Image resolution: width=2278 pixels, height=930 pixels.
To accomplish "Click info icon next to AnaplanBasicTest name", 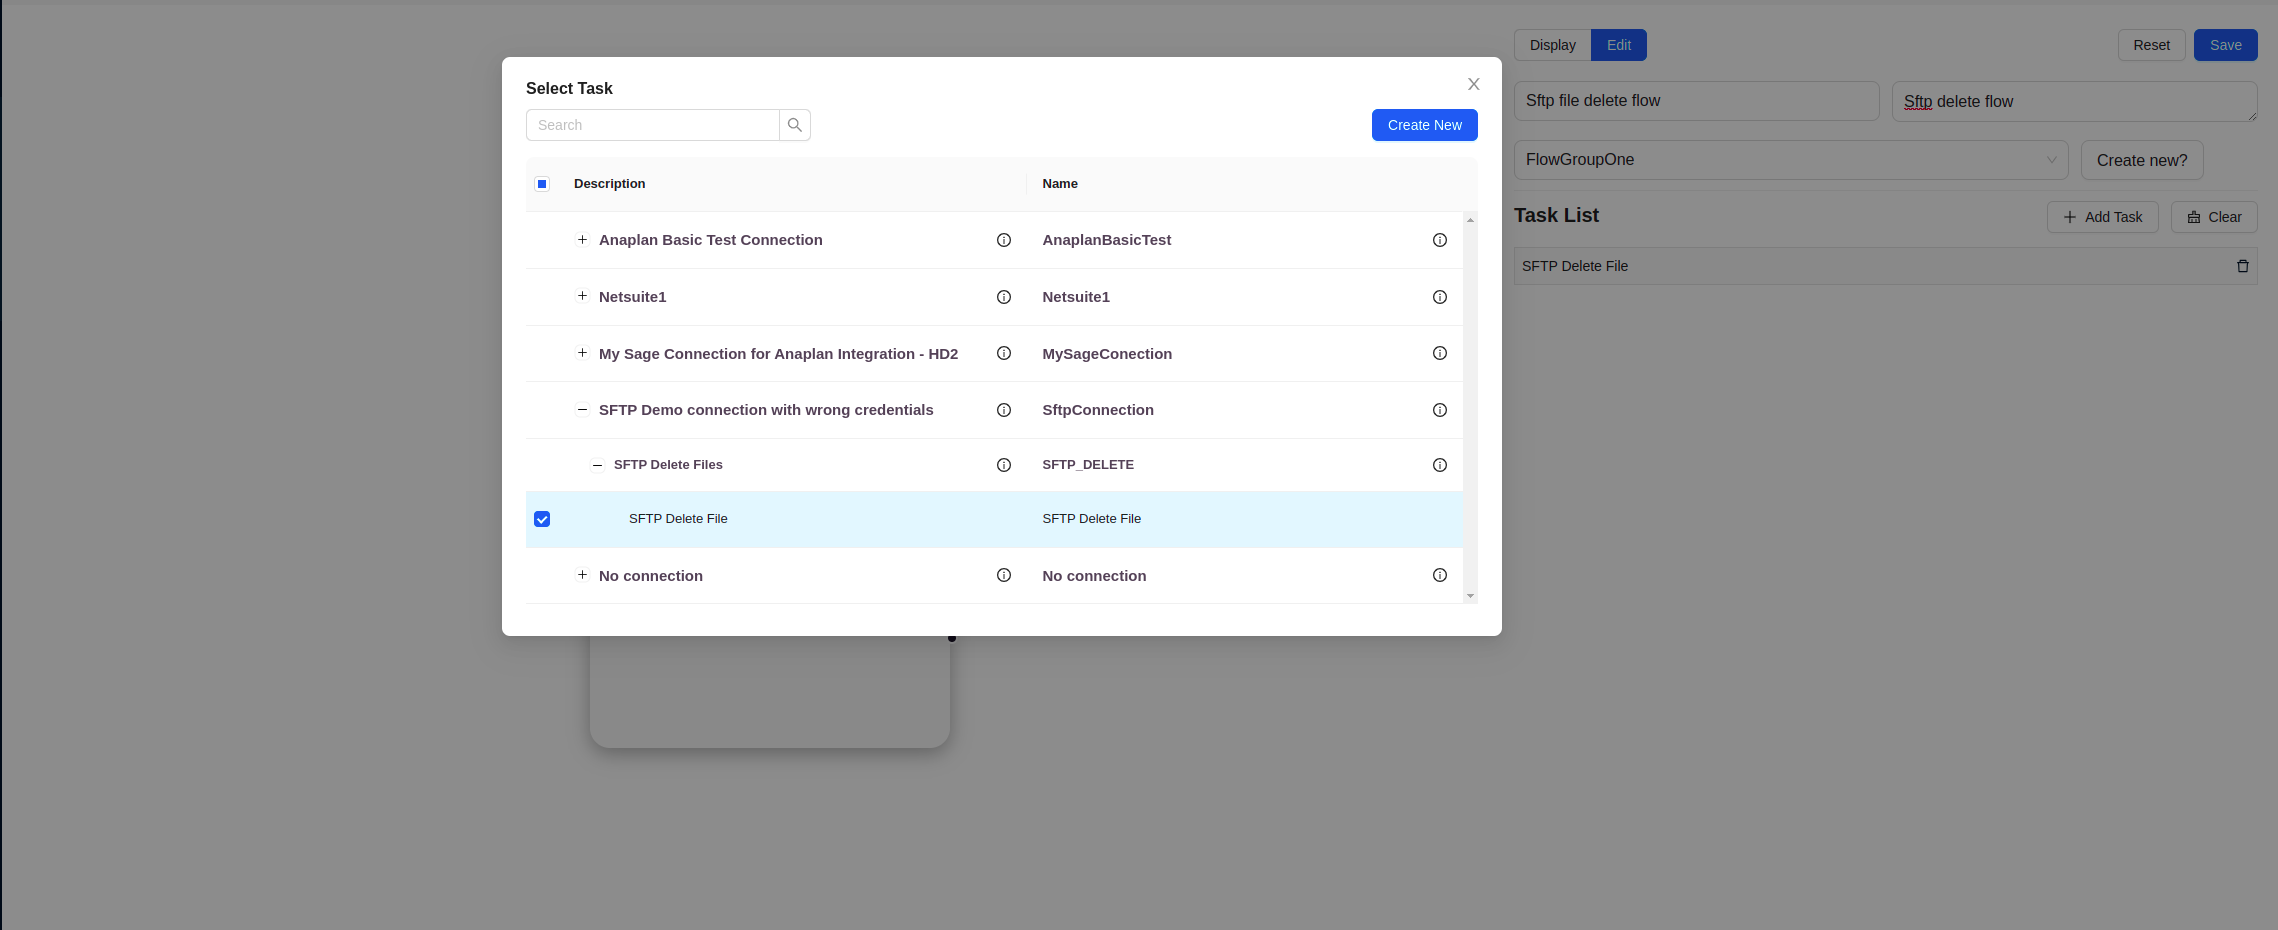I will (x=1440, y=240).
